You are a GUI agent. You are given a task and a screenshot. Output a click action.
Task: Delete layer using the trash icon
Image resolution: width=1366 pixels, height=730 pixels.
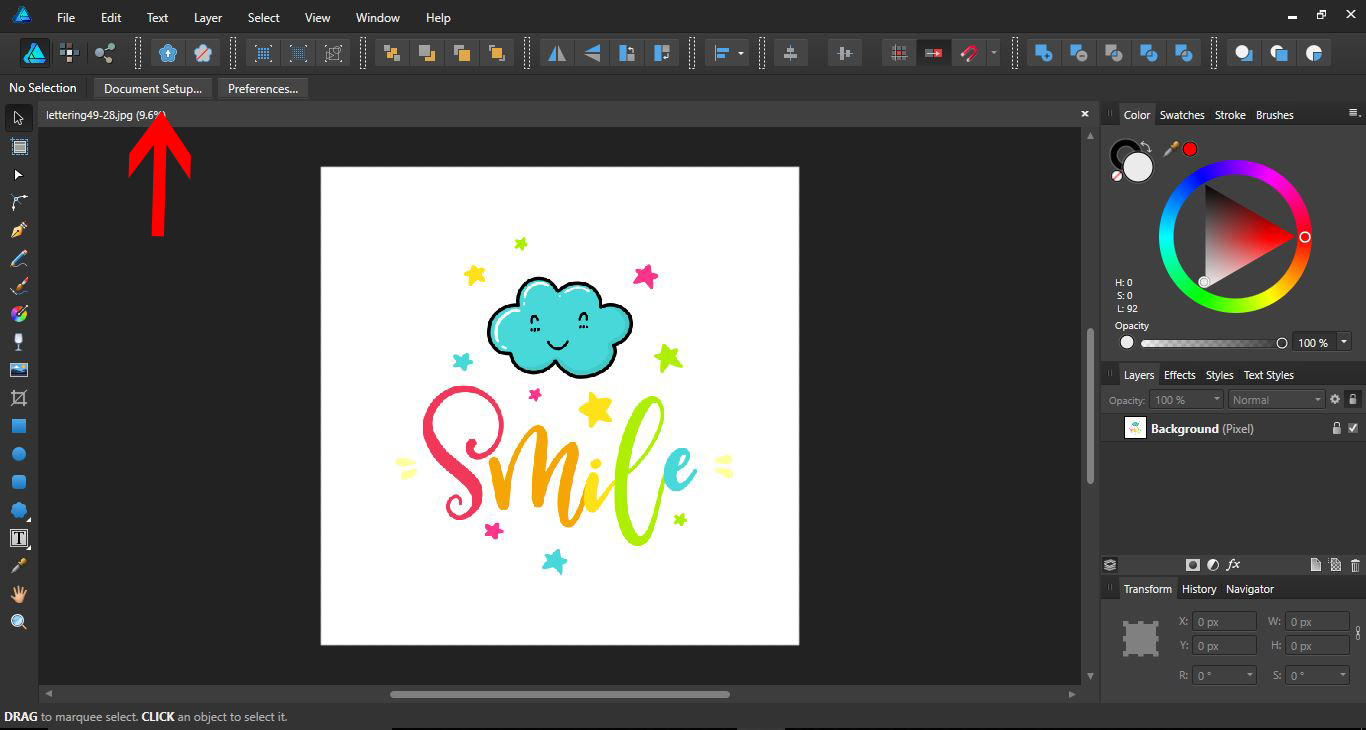[x=1355, y=565]
